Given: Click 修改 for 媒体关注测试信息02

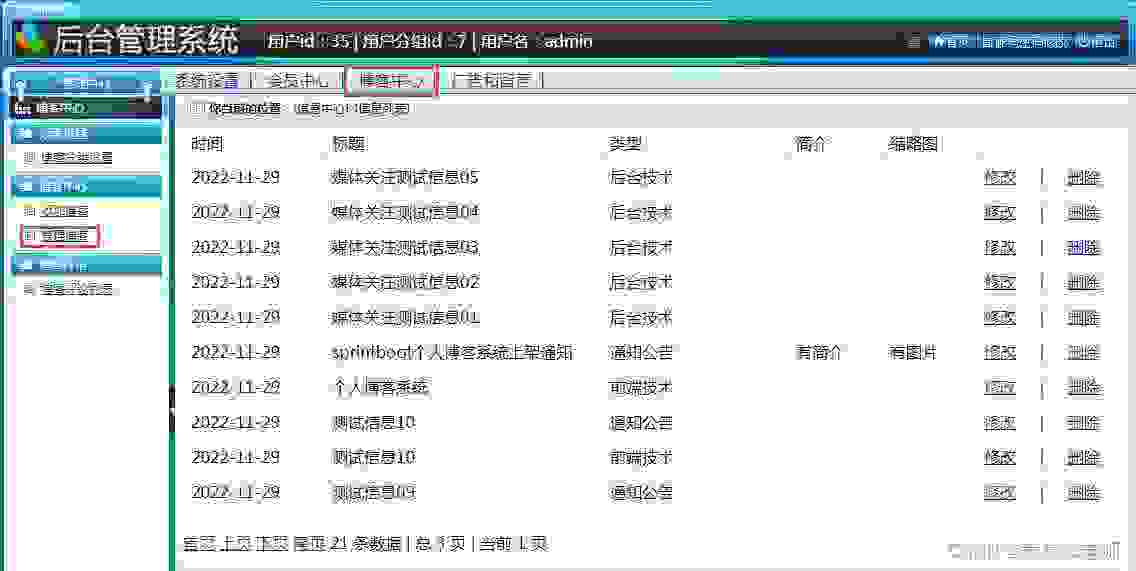Looking at the screenshot, I should [x=1000, y=282].
